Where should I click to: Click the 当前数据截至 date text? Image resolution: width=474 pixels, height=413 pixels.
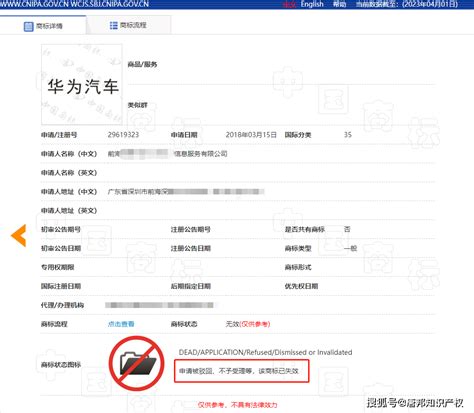coord(407,4)
